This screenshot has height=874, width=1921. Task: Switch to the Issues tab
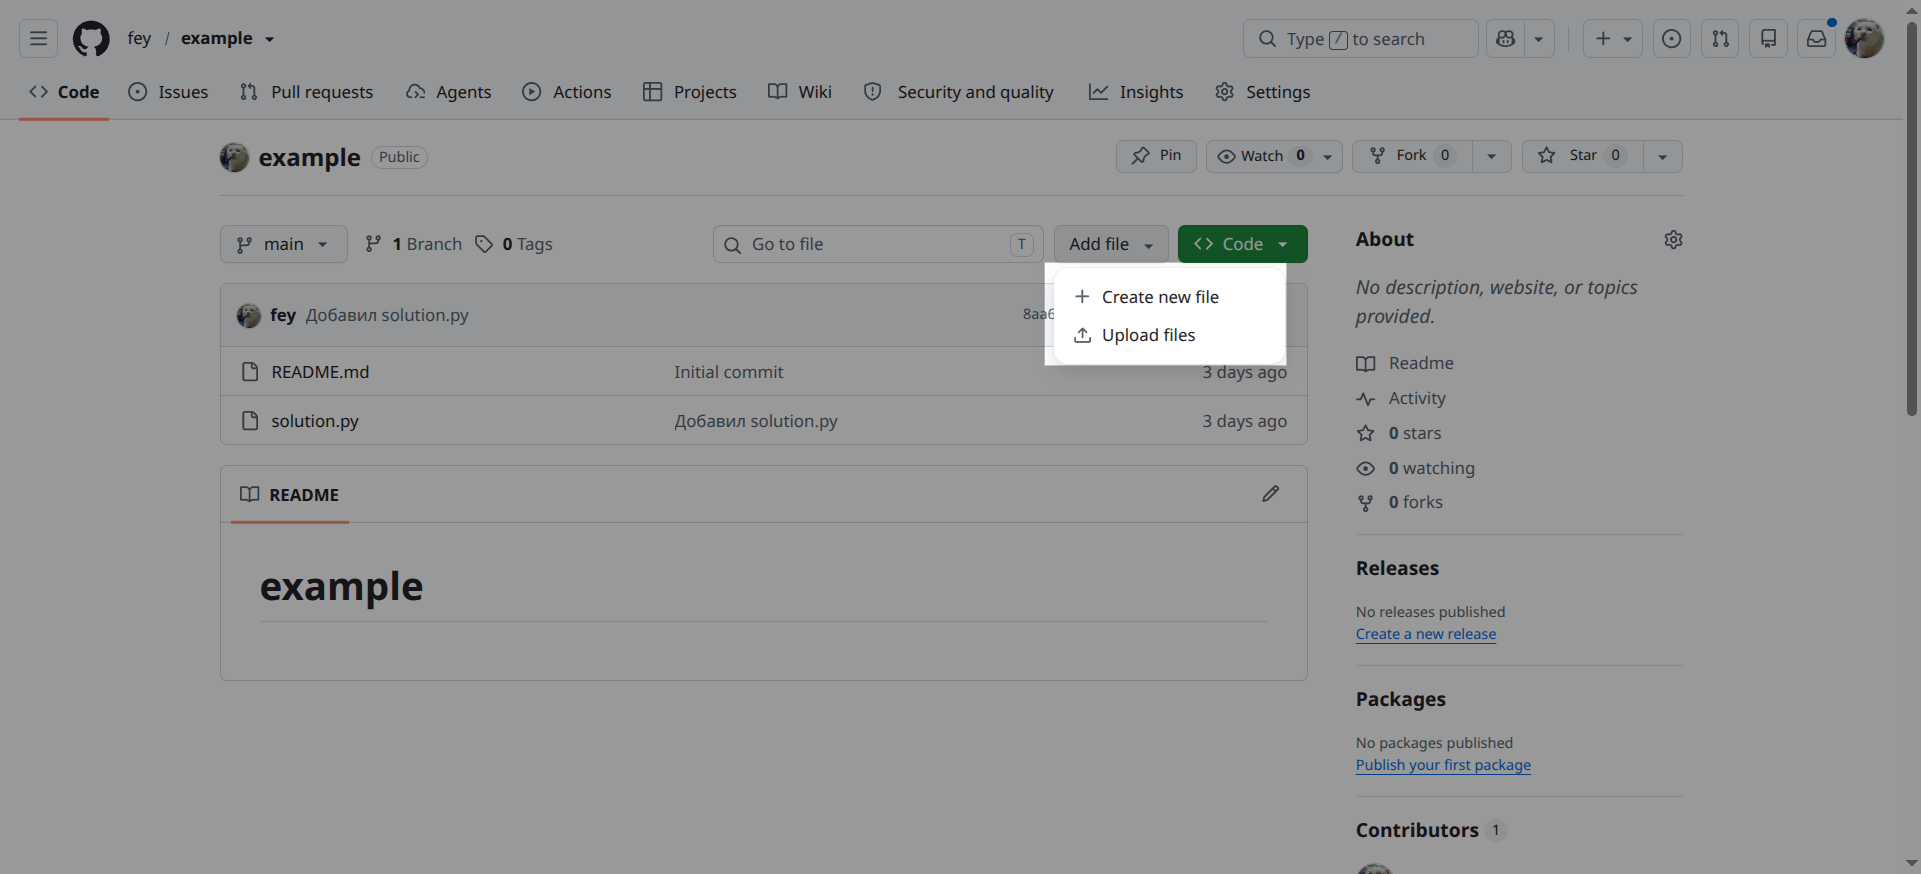coord(168,92)
